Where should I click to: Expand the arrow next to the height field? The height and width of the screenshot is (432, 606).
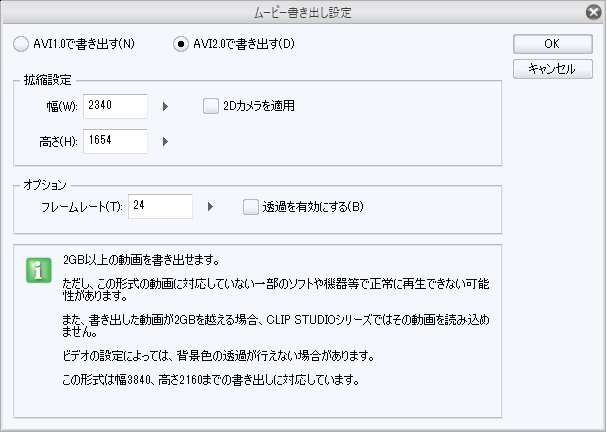(x=165, y=141)
